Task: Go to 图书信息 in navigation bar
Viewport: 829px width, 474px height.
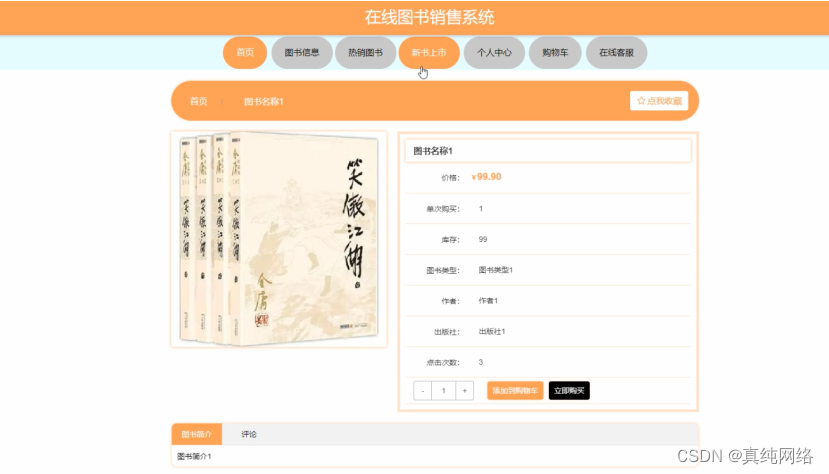Action: click(302, 52)
